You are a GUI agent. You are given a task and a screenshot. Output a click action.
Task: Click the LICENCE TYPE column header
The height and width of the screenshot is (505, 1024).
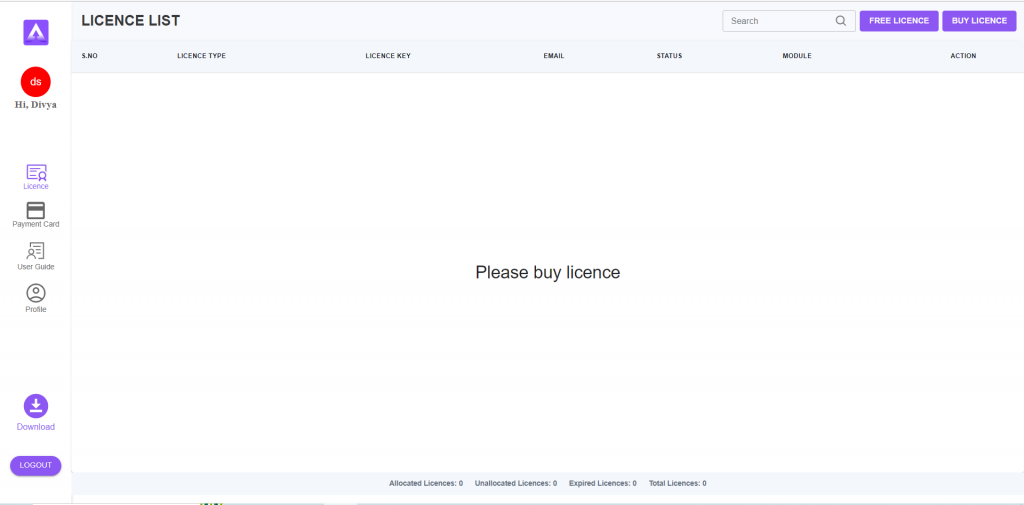pyautogui.click(x=201, y=56)
